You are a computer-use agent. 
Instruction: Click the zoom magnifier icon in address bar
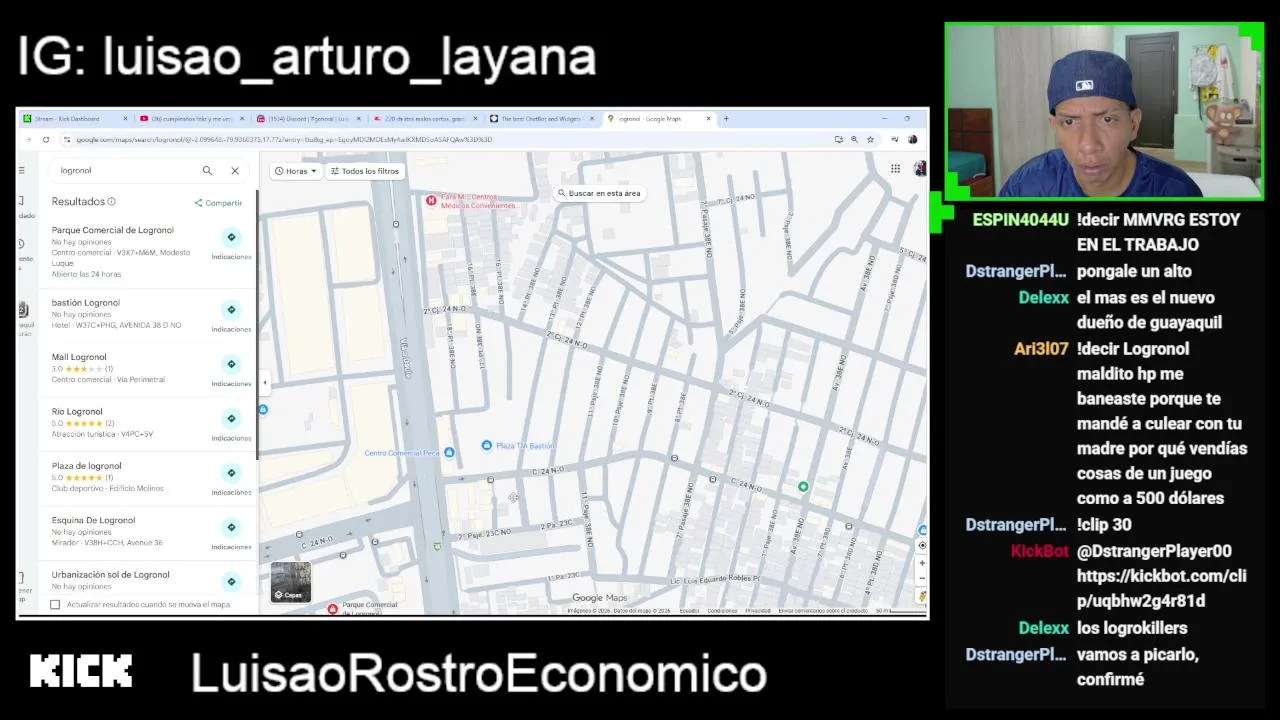click(x=854, y=140)
